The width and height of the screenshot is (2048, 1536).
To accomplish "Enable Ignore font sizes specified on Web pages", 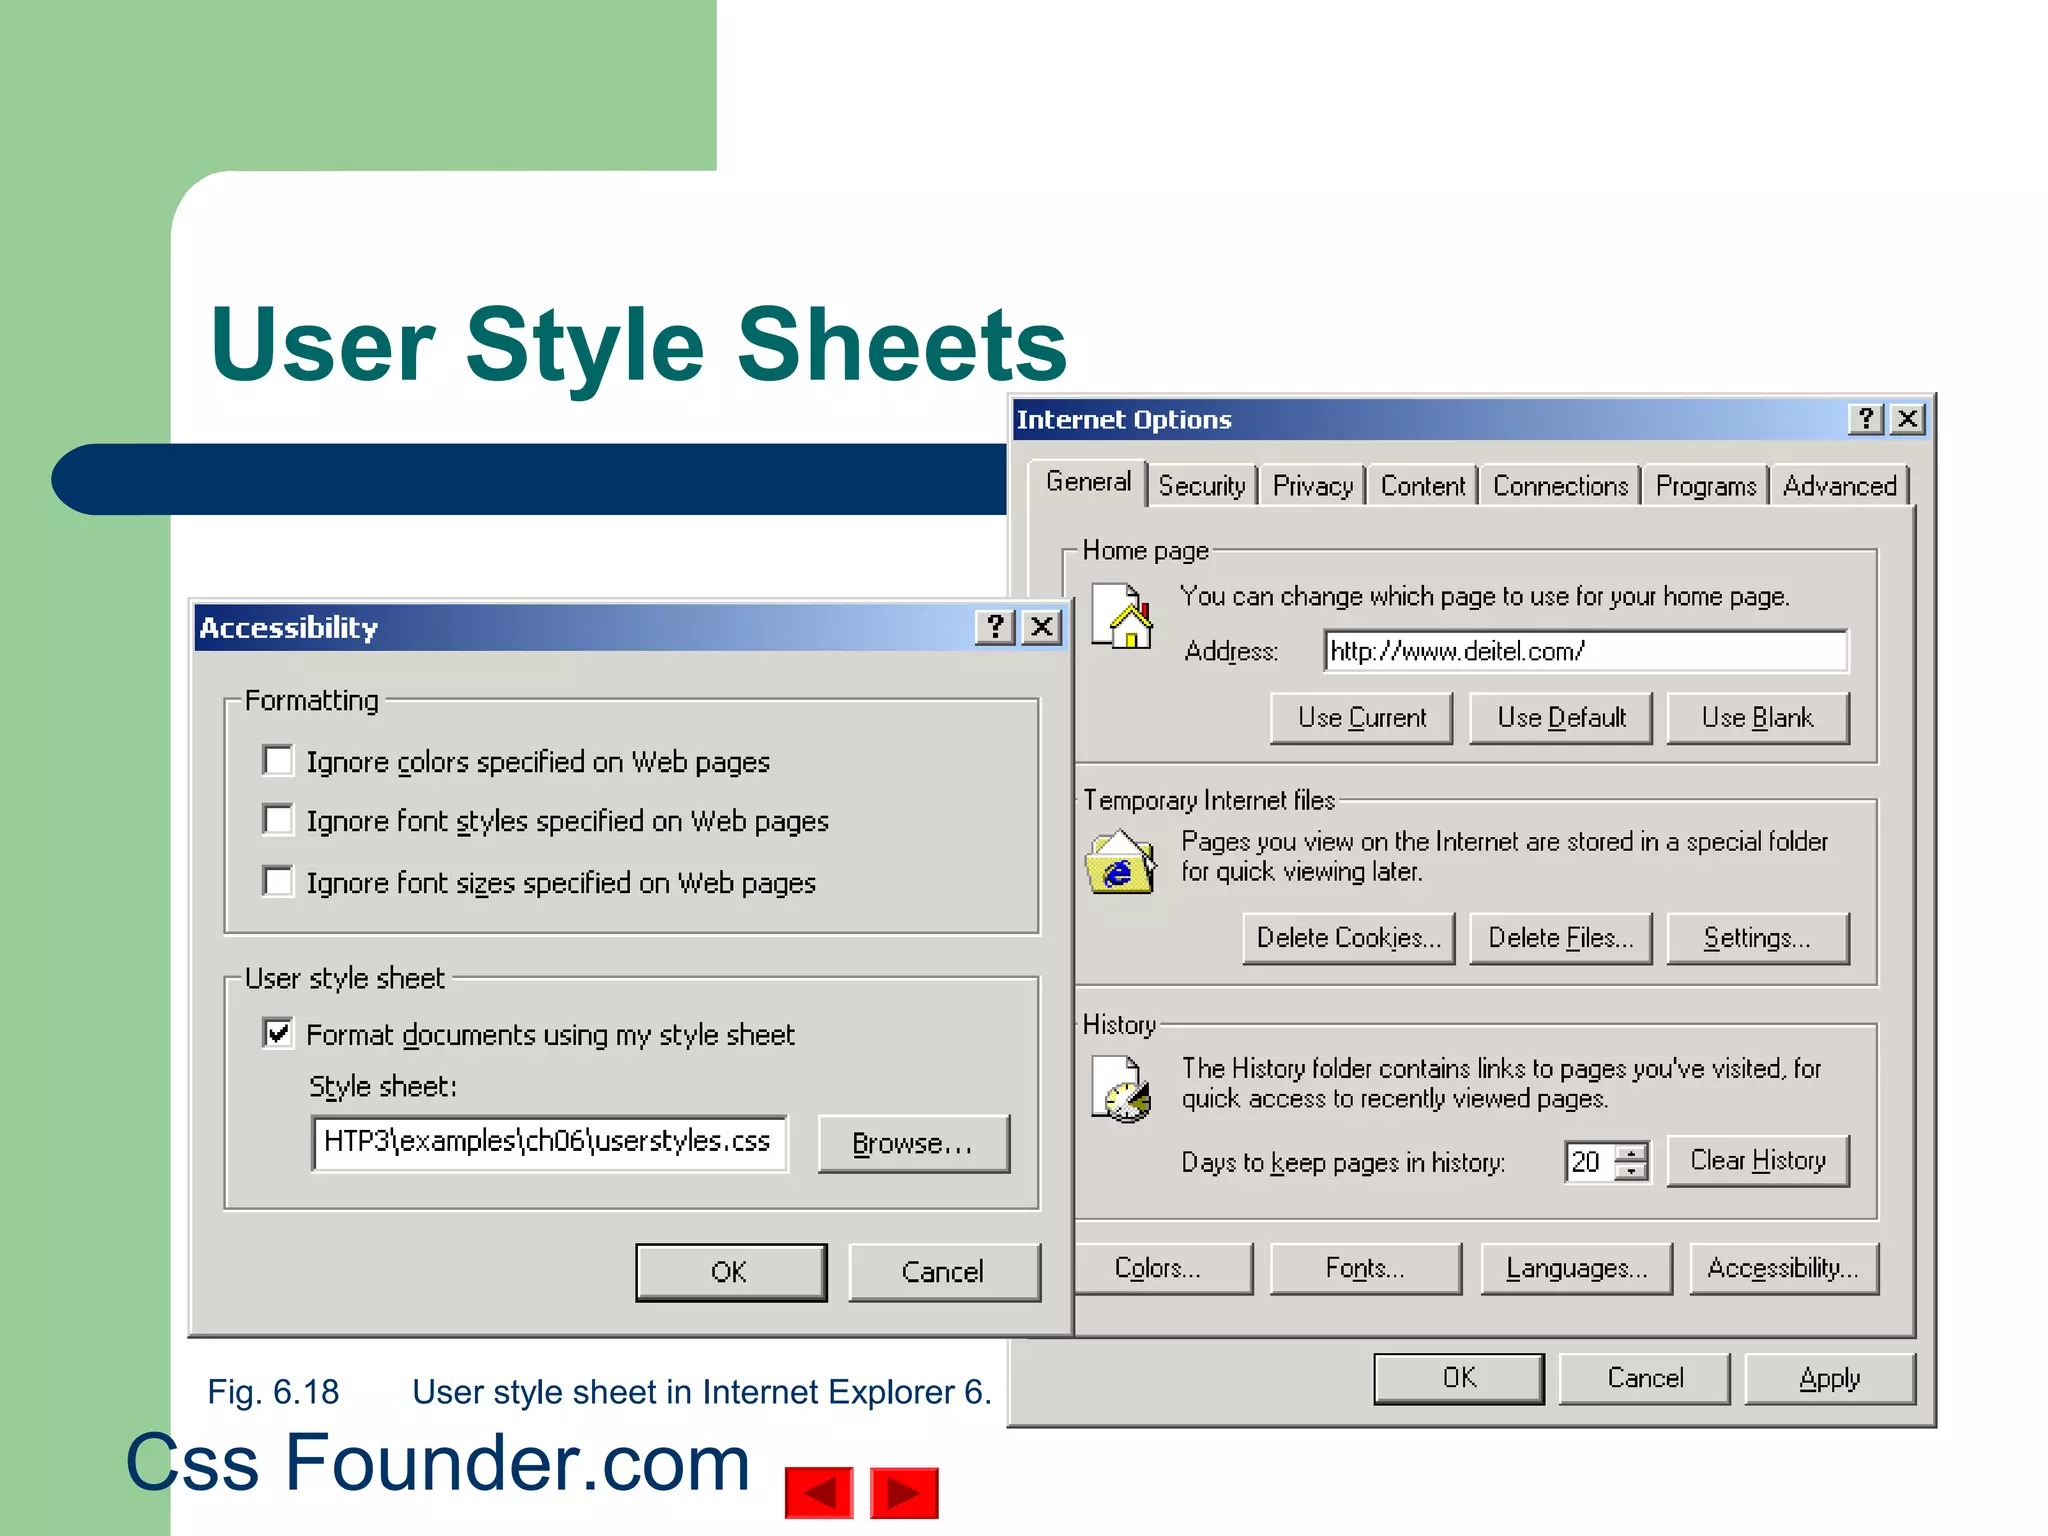I will click(278, 882).
